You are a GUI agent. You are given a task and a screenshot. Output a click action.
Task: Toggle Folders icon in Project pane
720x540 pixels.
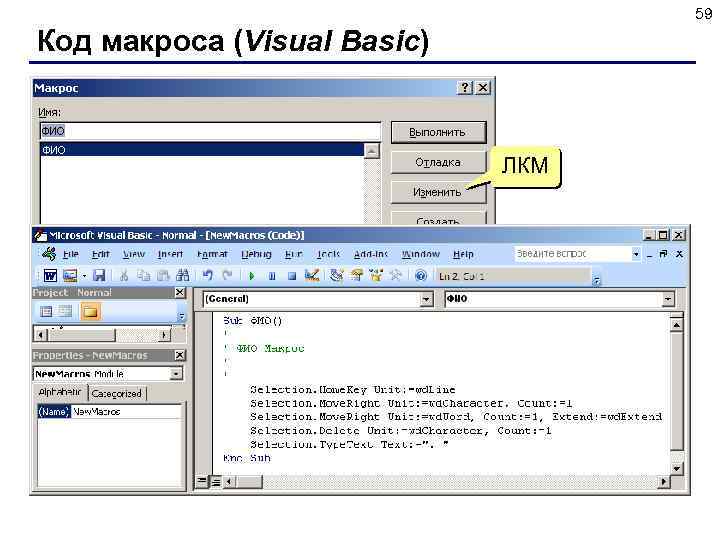[90, 312]
